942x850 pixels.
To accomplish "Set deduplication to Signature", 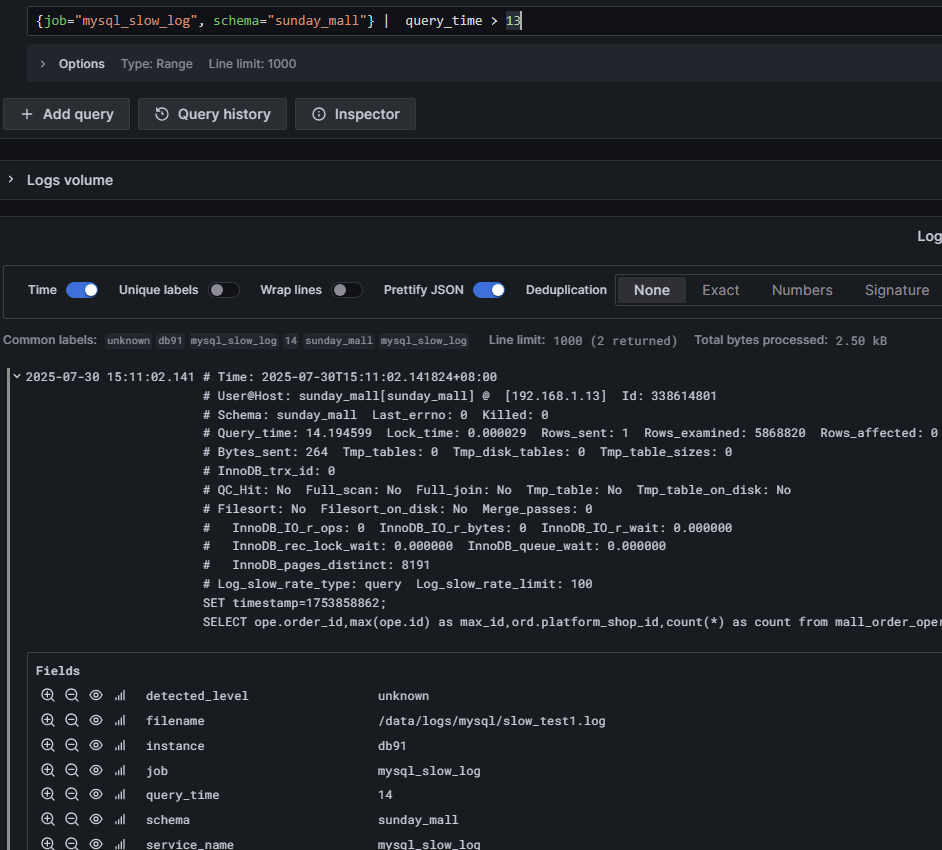I will (x=897, y=290).
